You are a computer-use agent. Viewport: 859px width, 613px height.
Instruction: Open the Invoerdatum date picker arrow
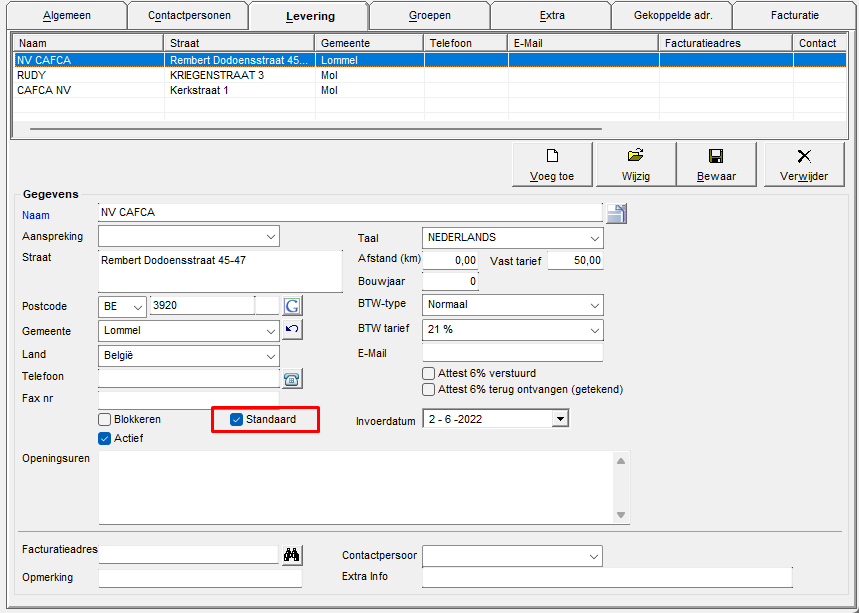pyautogui.click(x=560, y=419)
